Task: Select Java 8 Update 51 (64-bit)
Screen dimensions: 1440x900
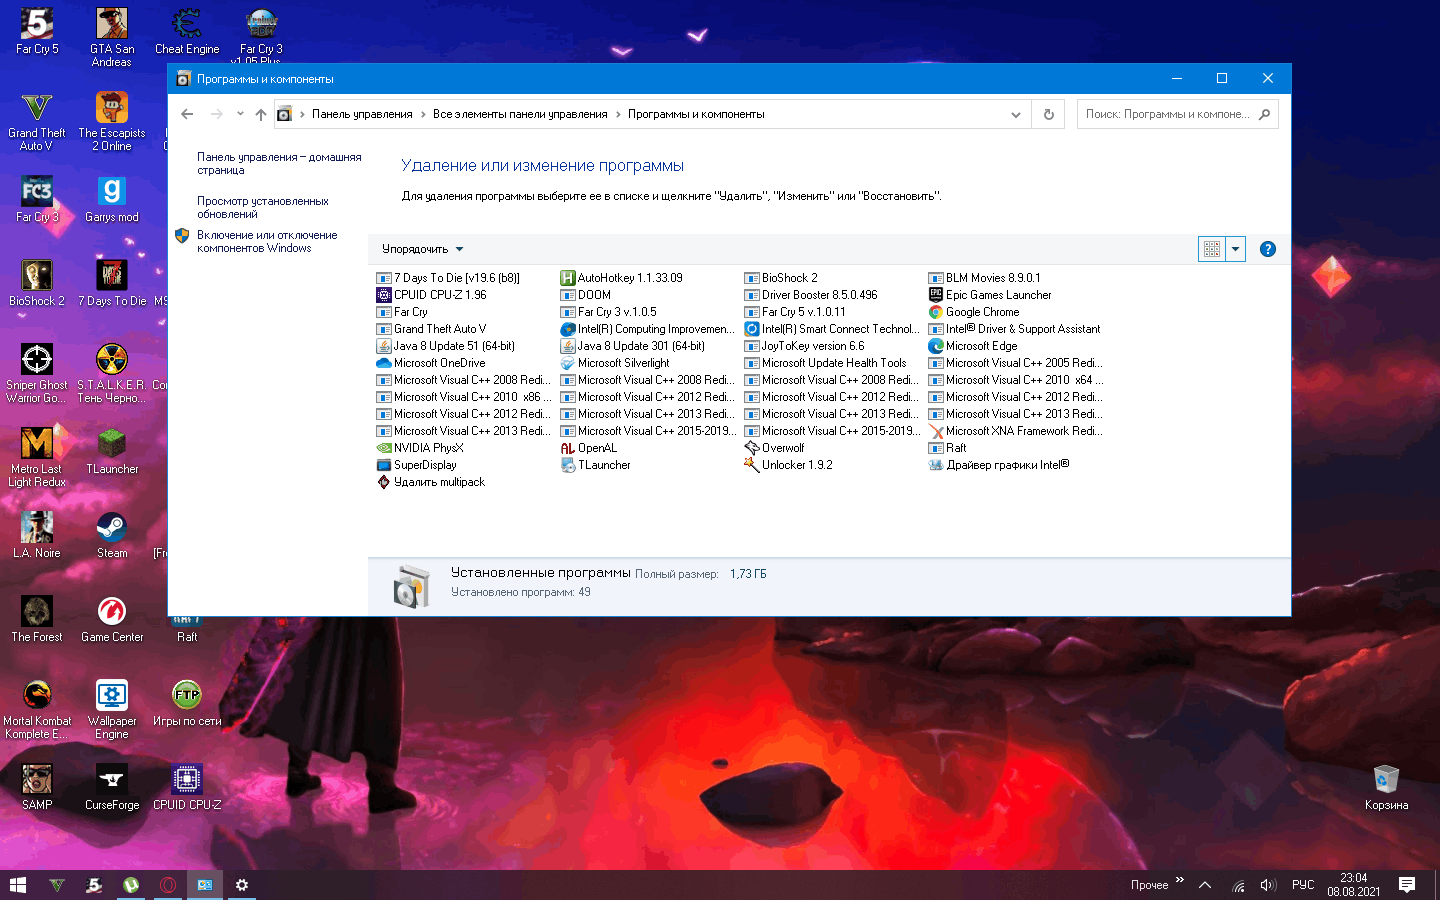Action: coord(446,346)
